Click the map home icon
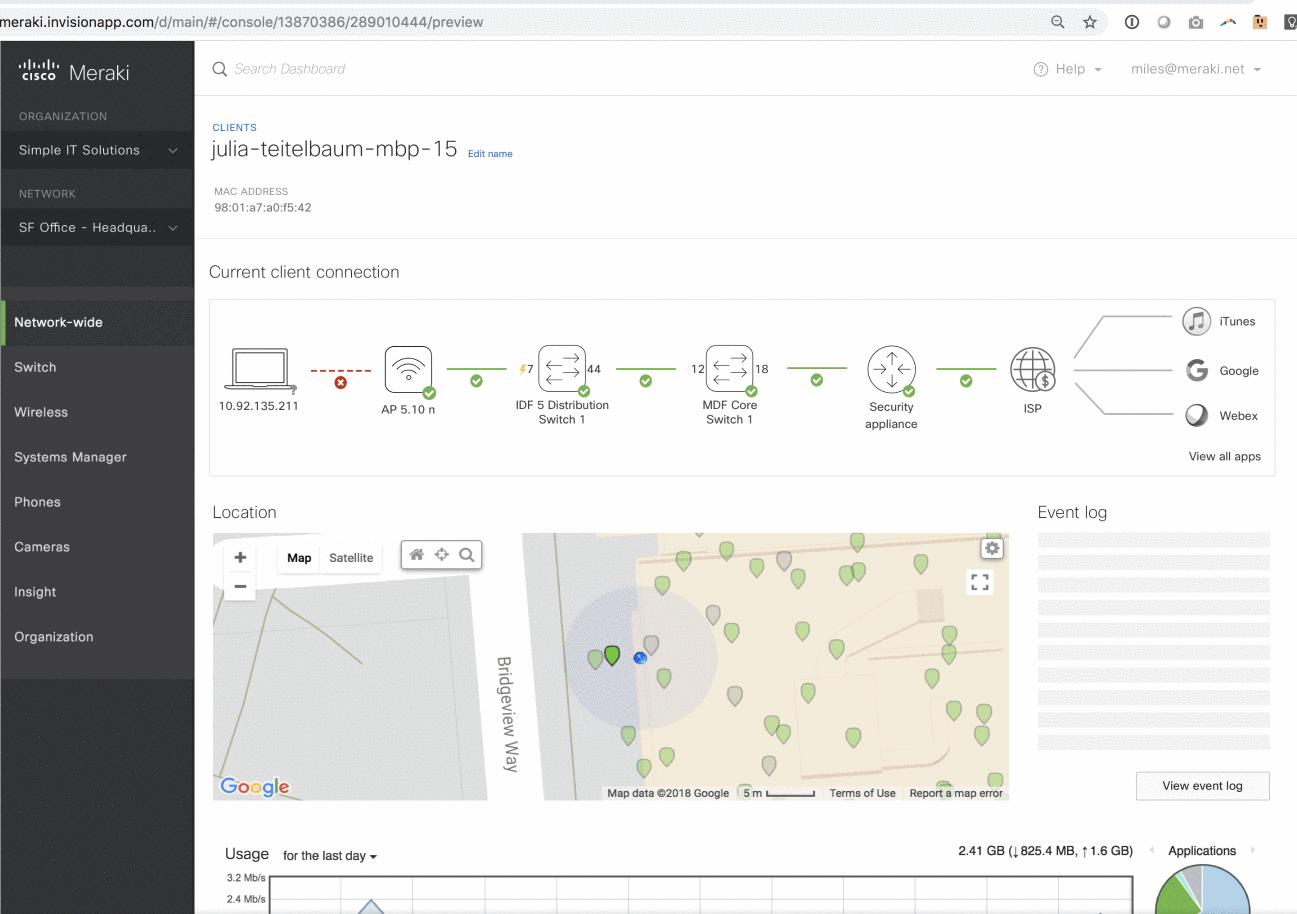 (x=417, y=554)
